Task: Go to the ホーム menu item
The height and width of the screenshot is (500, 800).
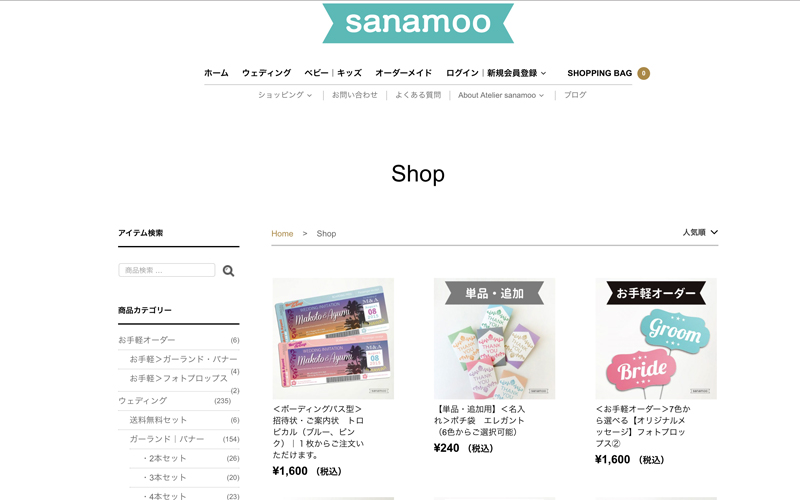Action: 216,73
